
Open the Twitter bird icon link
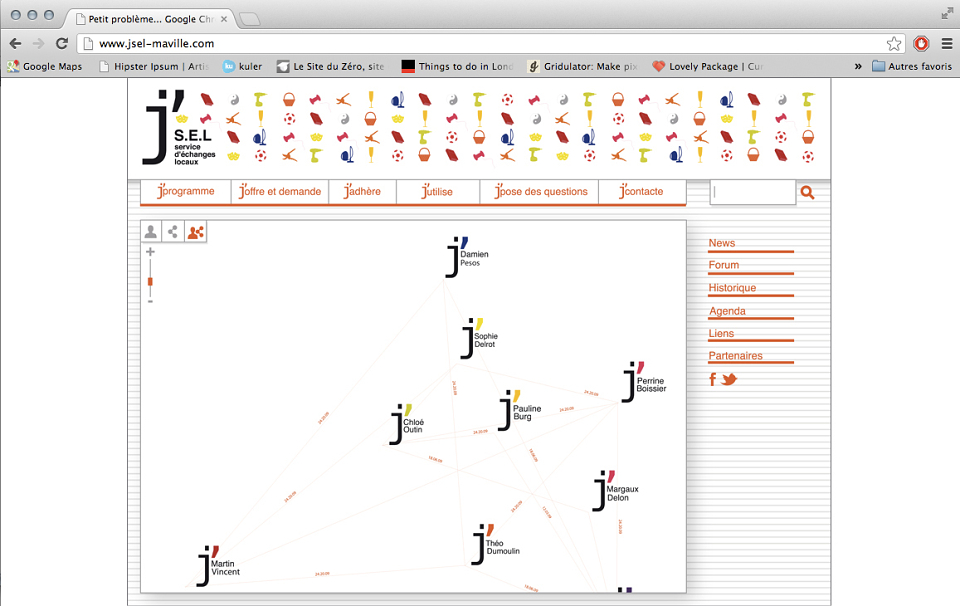[729, 380]
